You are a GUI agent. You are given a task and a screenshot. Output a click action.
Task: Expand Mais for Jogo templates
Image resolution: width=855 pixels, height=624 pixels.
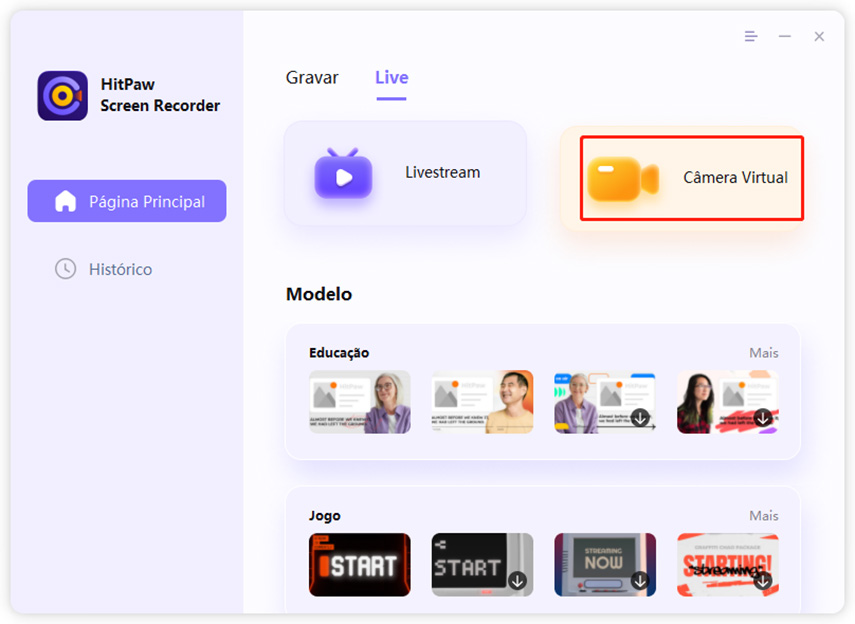pos(763,516)
